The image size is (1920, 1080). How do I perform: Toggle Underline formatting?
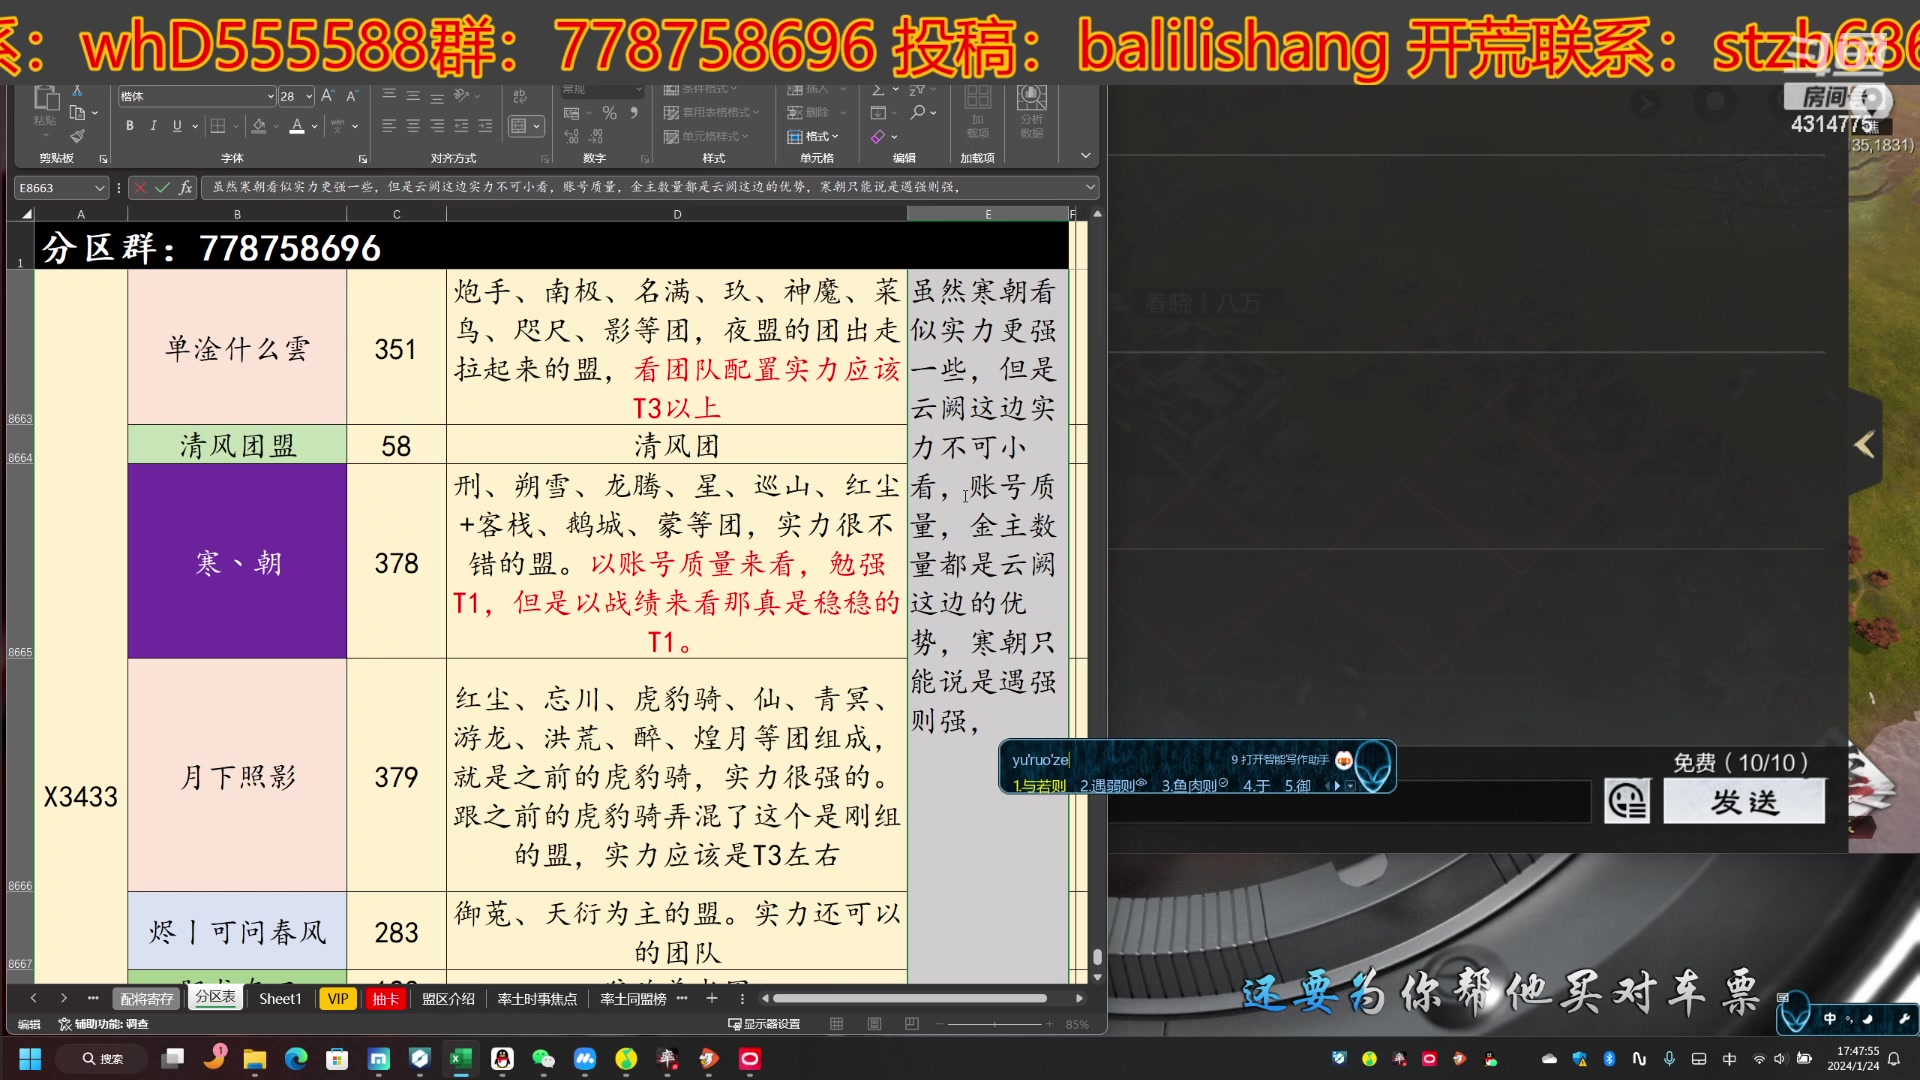(x=177, y=126)
